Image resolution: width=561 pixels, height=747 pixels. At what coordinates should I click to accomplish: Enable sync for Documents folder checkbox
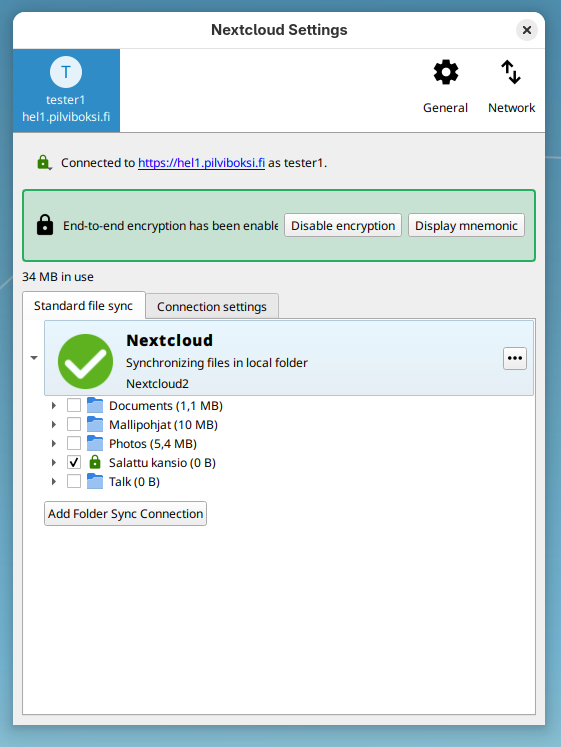[x=74, y=405]
